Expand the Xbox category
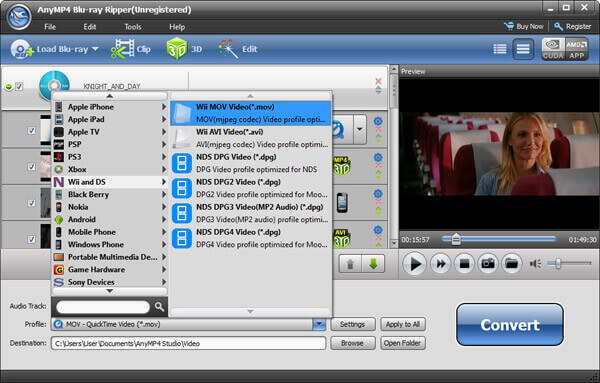600x383 pixels. pyautogui.click(x=110, y=169)
